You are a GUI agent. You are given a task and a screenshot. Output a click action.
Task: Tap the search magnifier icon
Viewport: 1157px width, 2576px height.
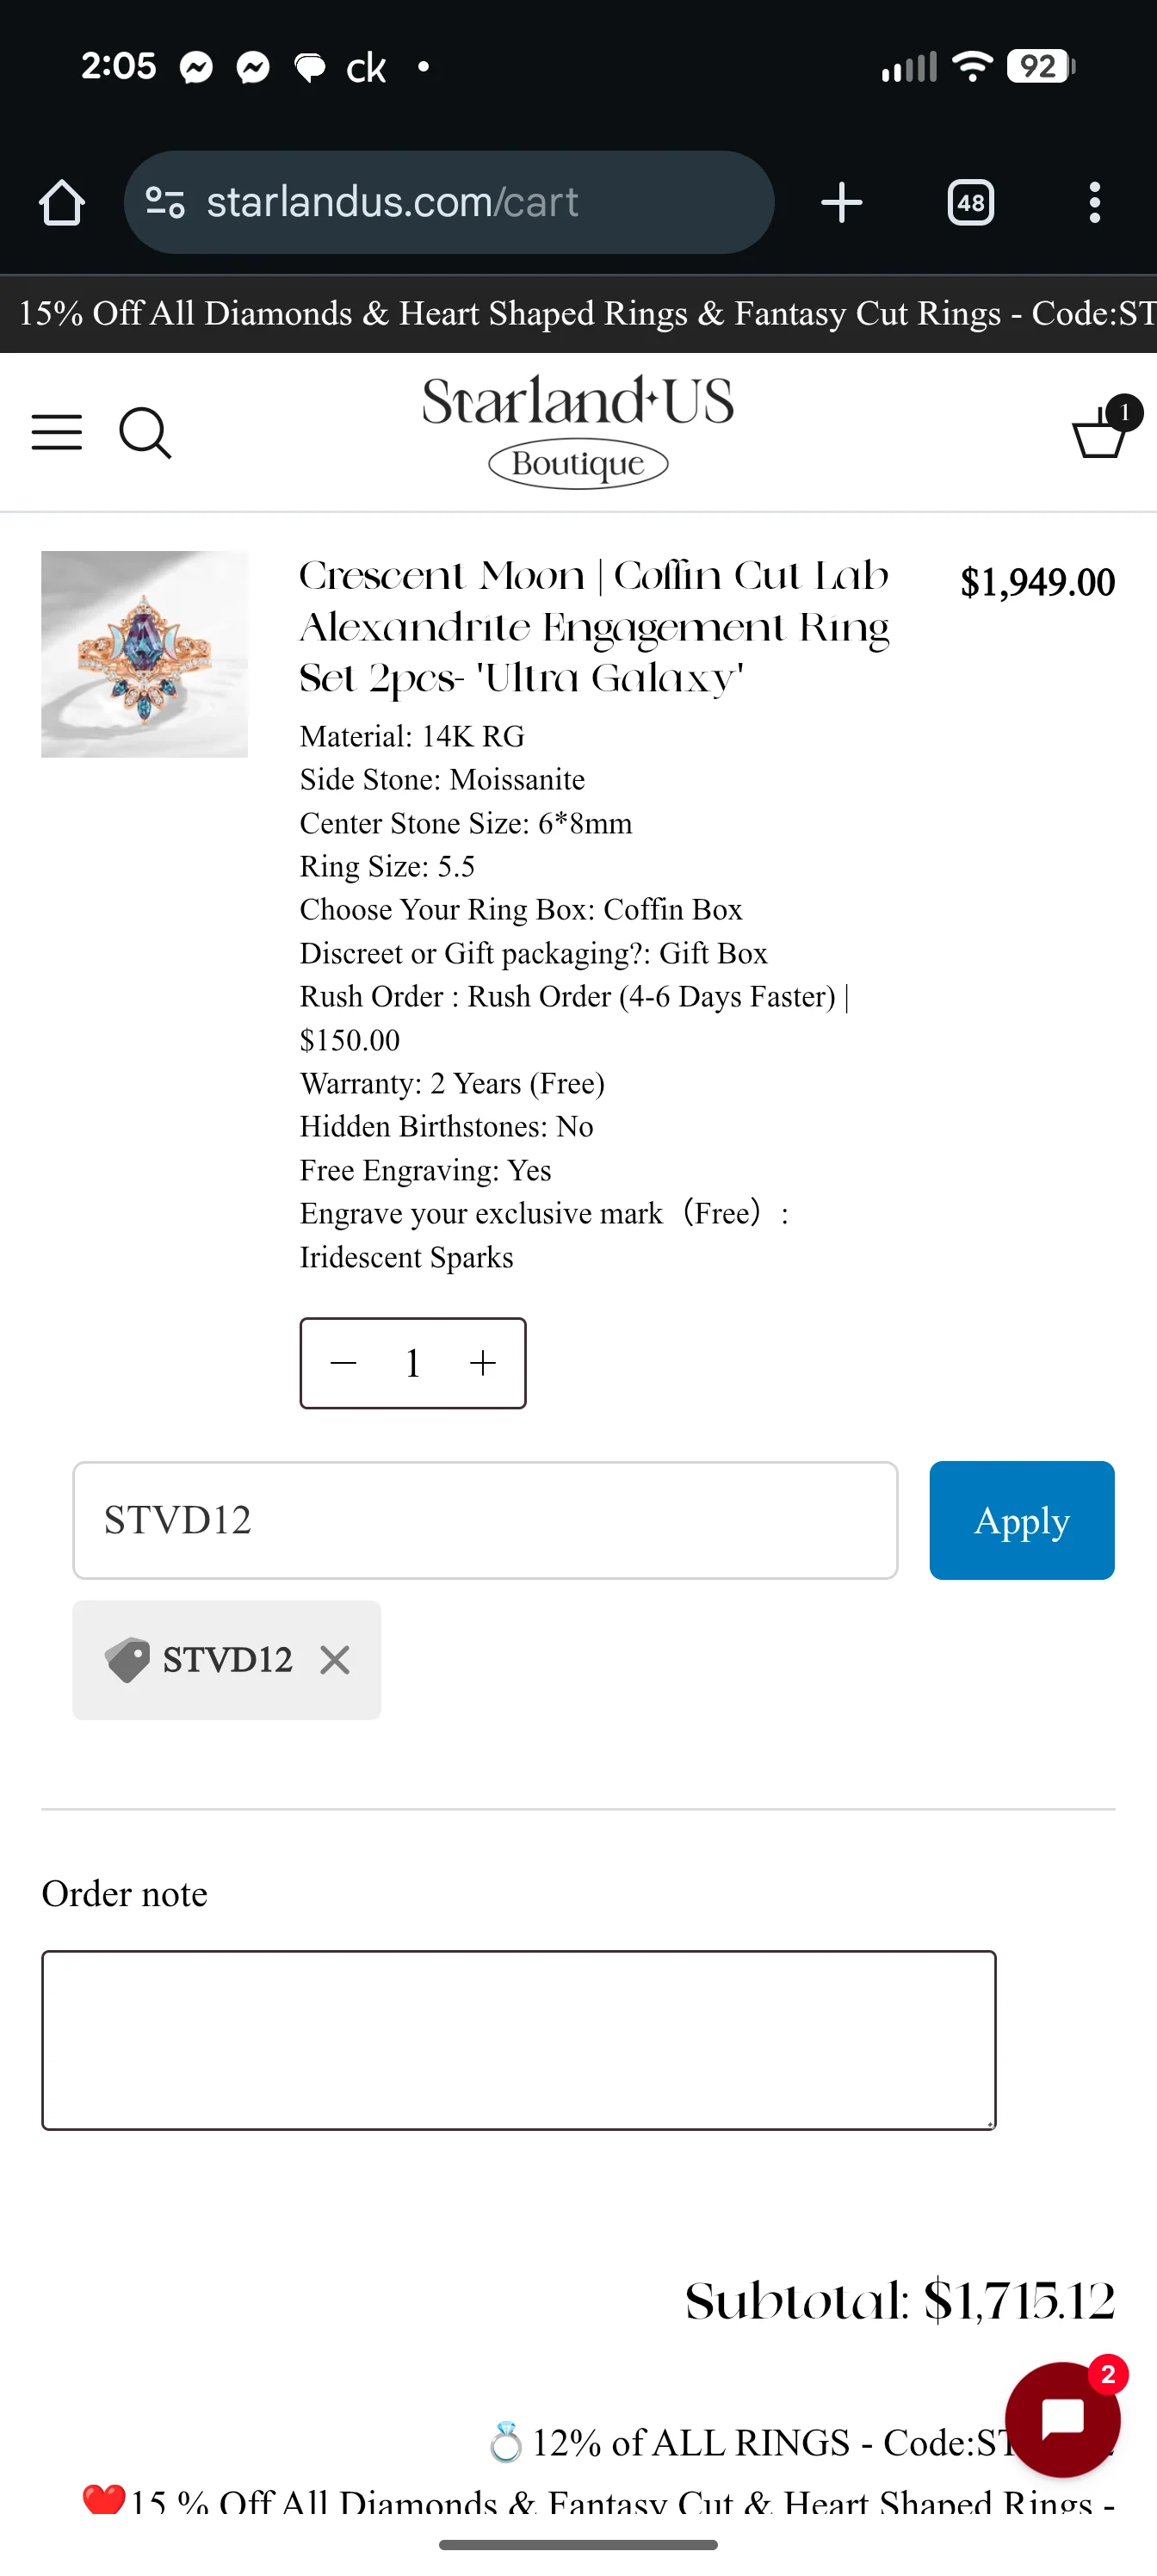(145, 433)
